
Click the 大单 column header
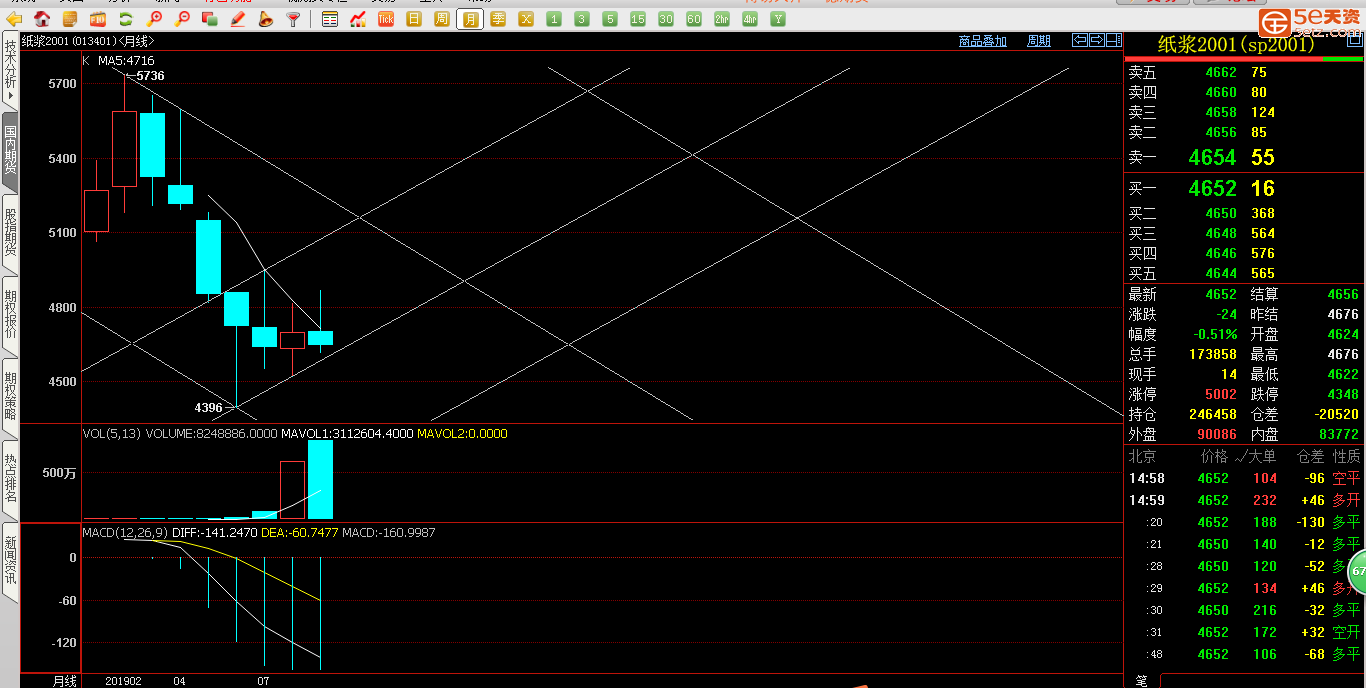point(1263,456)
